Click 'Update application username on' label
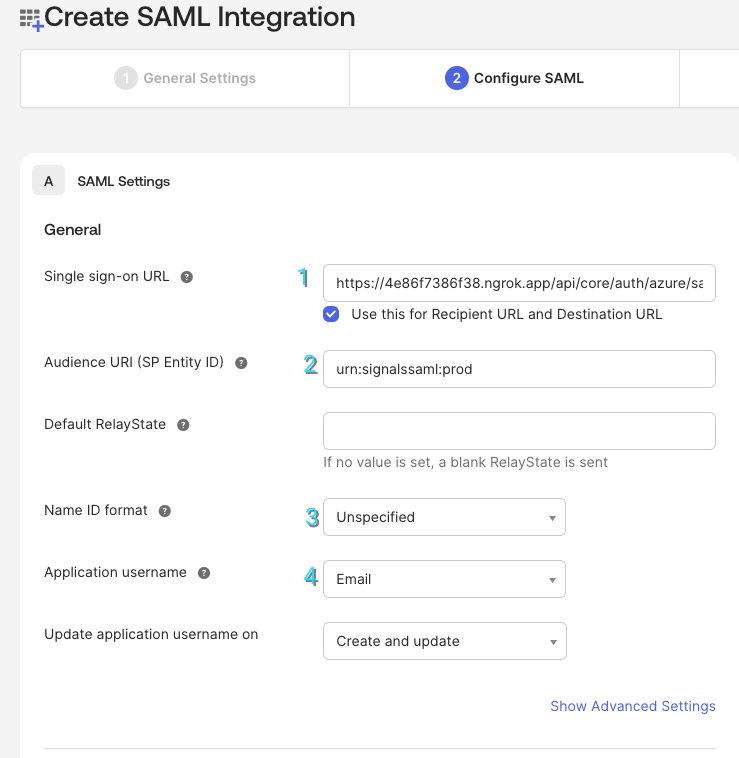739x758 pixels. [151, 634]
